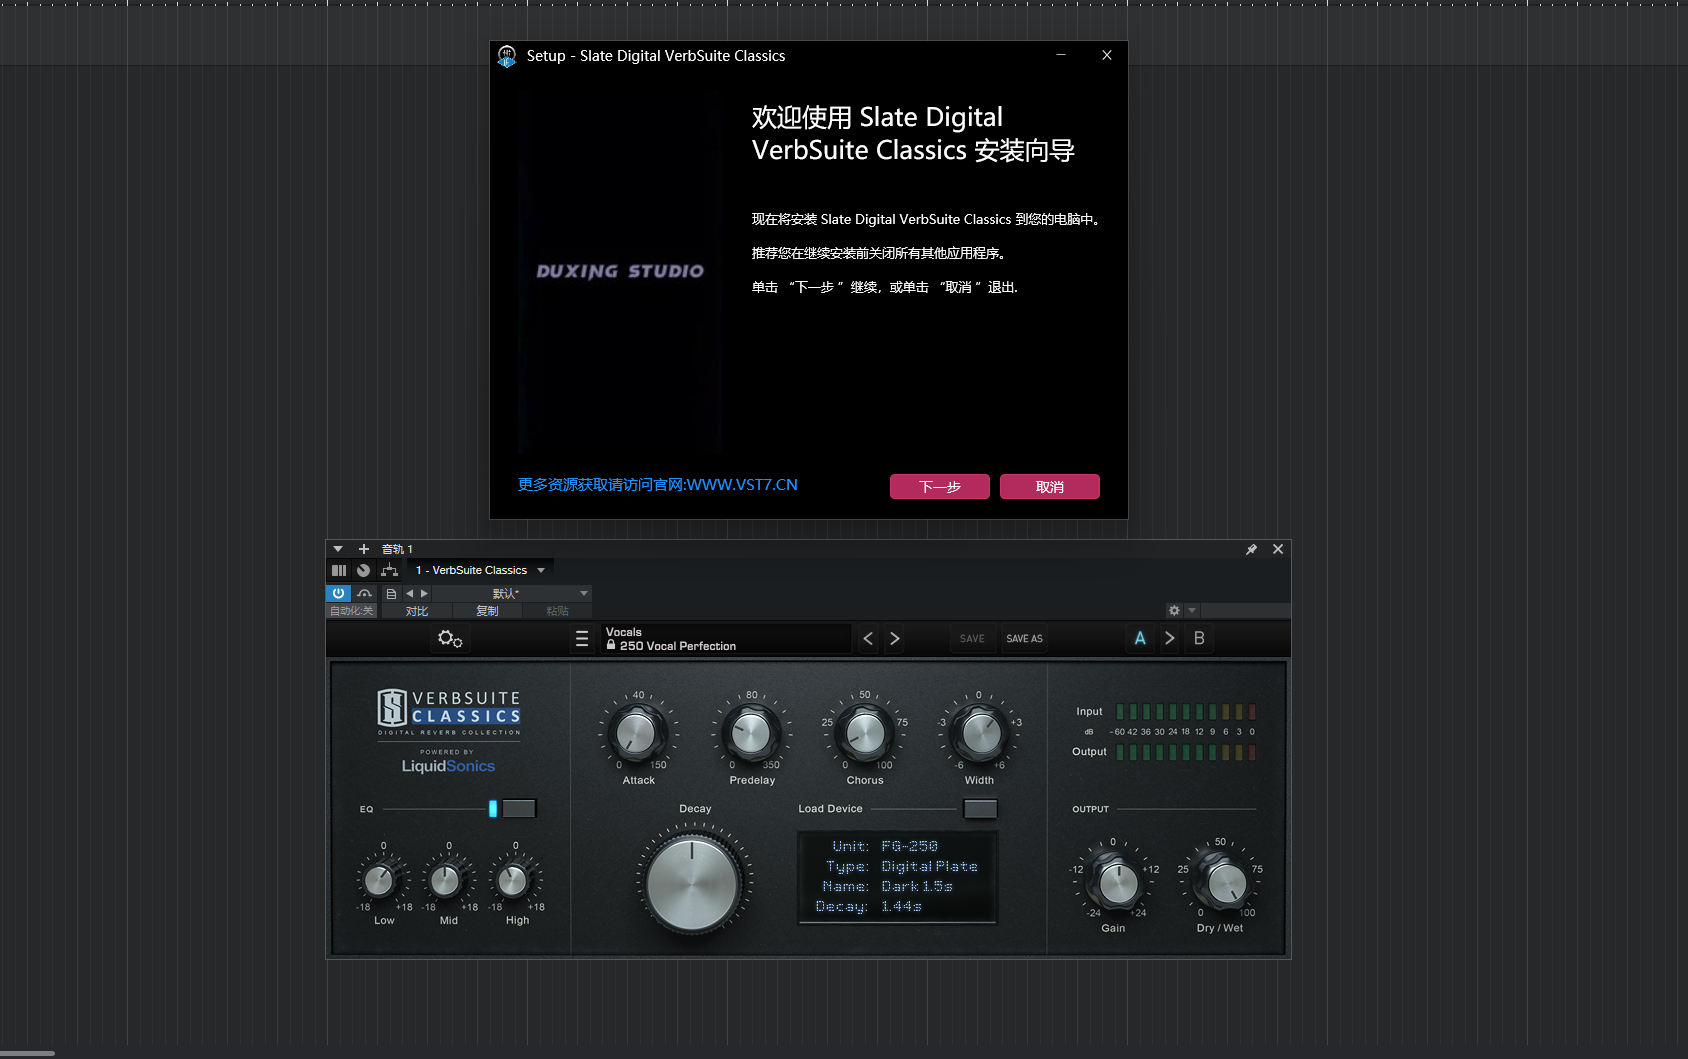The height and width of the screenshot is (1059, 1688).
Task: Adjust the EQ slider in VerbSuite
Action: 494,808
